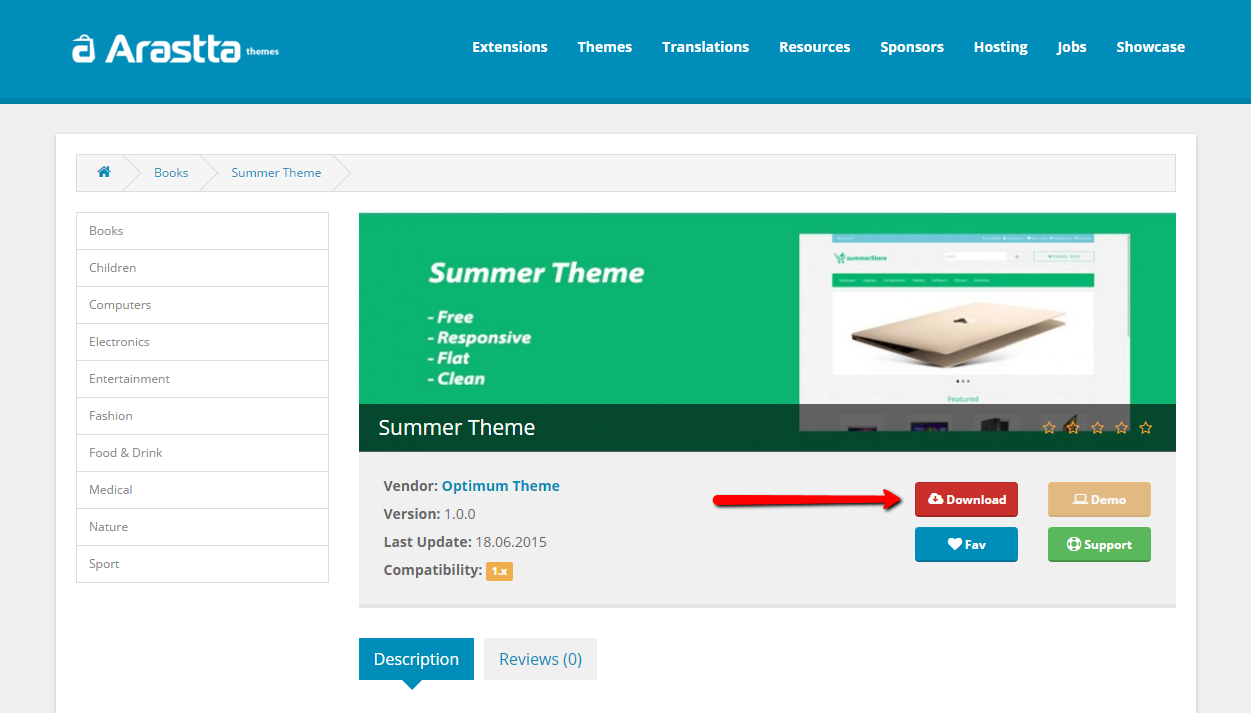Click the Books breadcrumb link

[x=171, y=172]
